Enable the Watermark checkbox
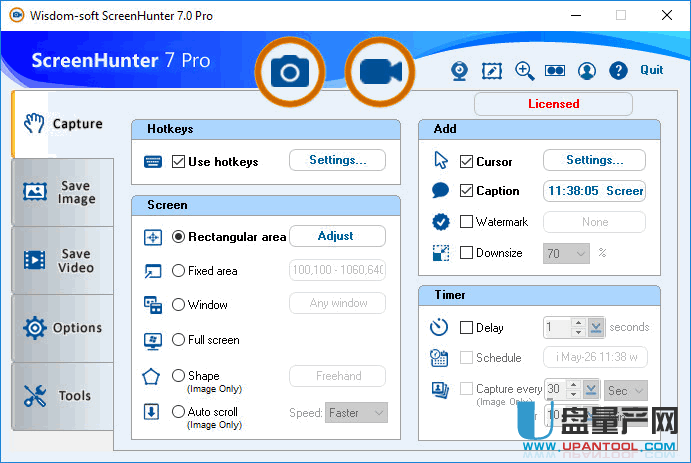 (x=466, y=222)
